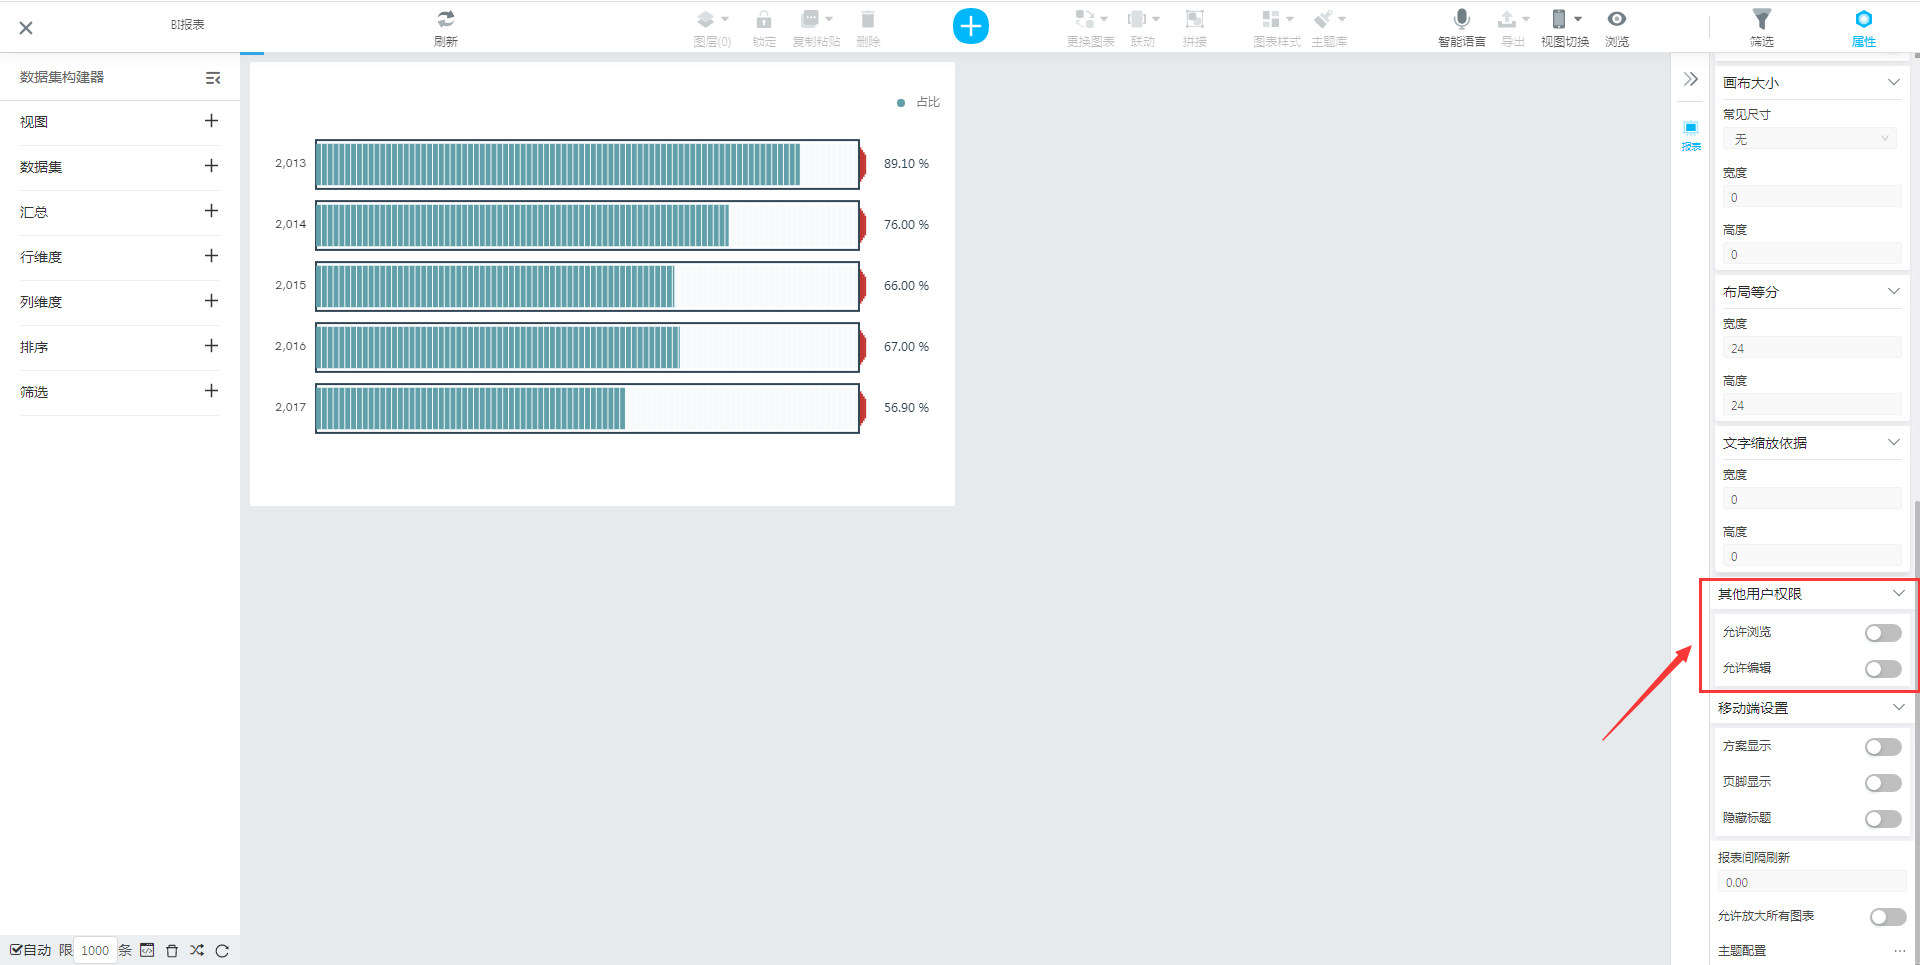Collapse the 其他用户权限 section
This screenshot has width=1920, height=965.
tap(1898, 593)
